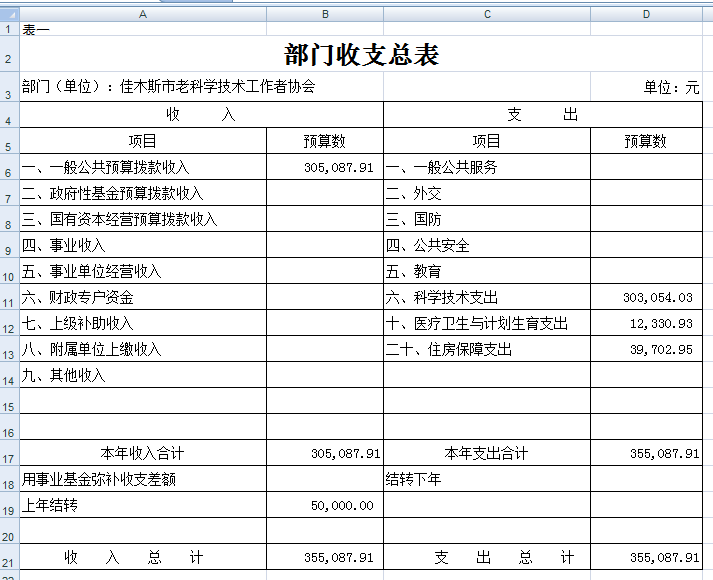Click 预算数 header in column B
Viewport: 713px width, 580px height.
tap(325, 141)
